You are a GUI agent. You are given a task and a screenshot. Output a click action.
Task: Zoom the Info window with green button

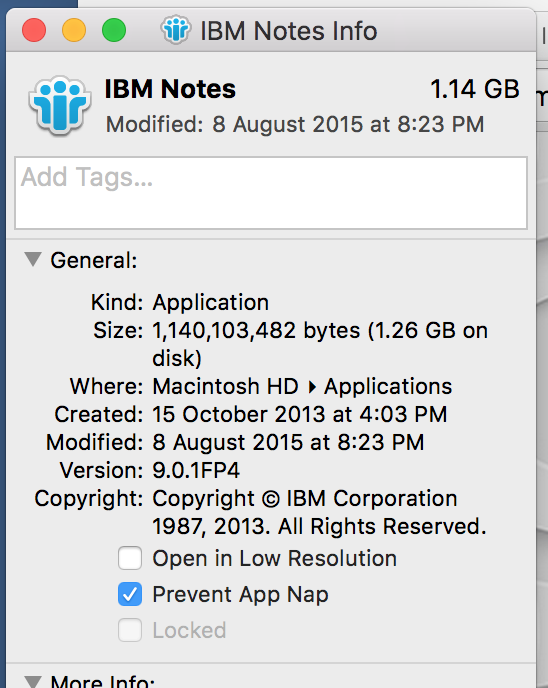click(114, 30)
